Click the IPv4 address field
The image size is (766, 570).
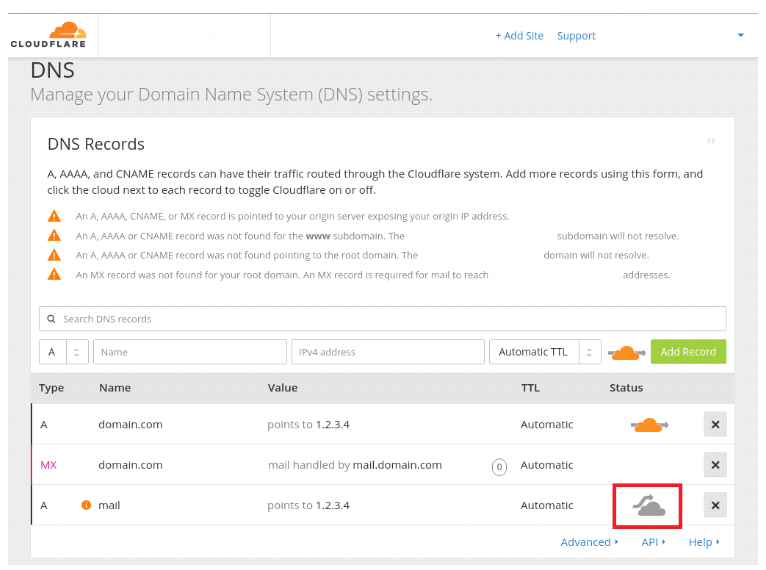coord(388,352)
